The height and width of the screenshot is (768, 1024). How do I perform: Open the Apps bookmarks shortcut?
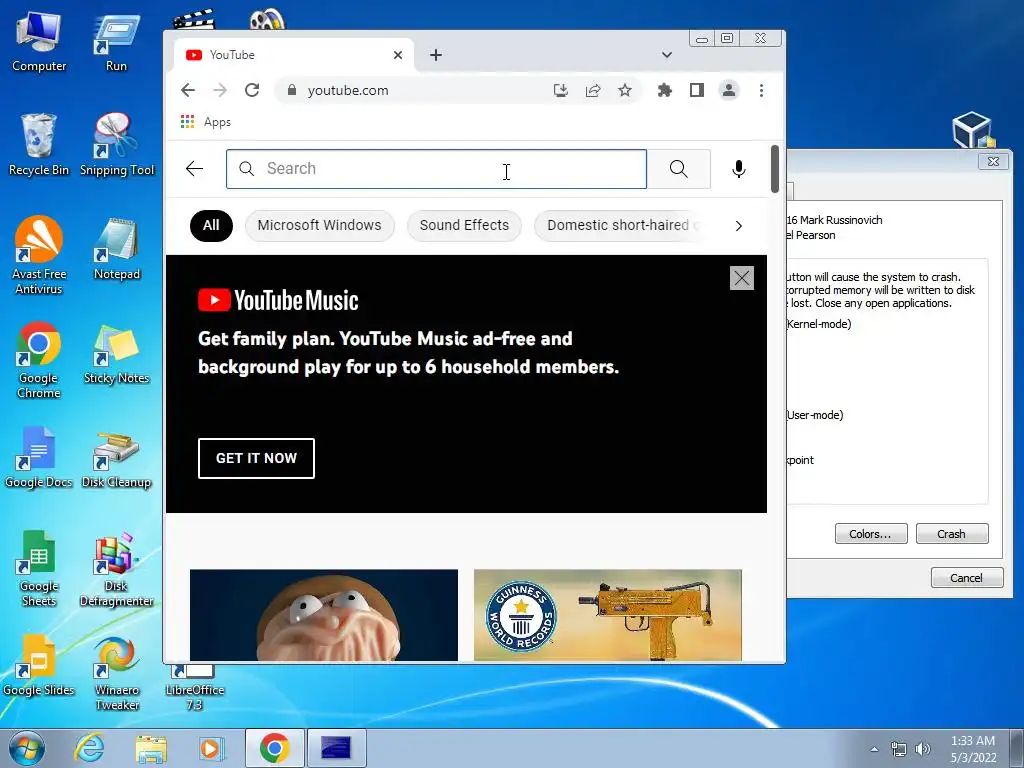206,122
